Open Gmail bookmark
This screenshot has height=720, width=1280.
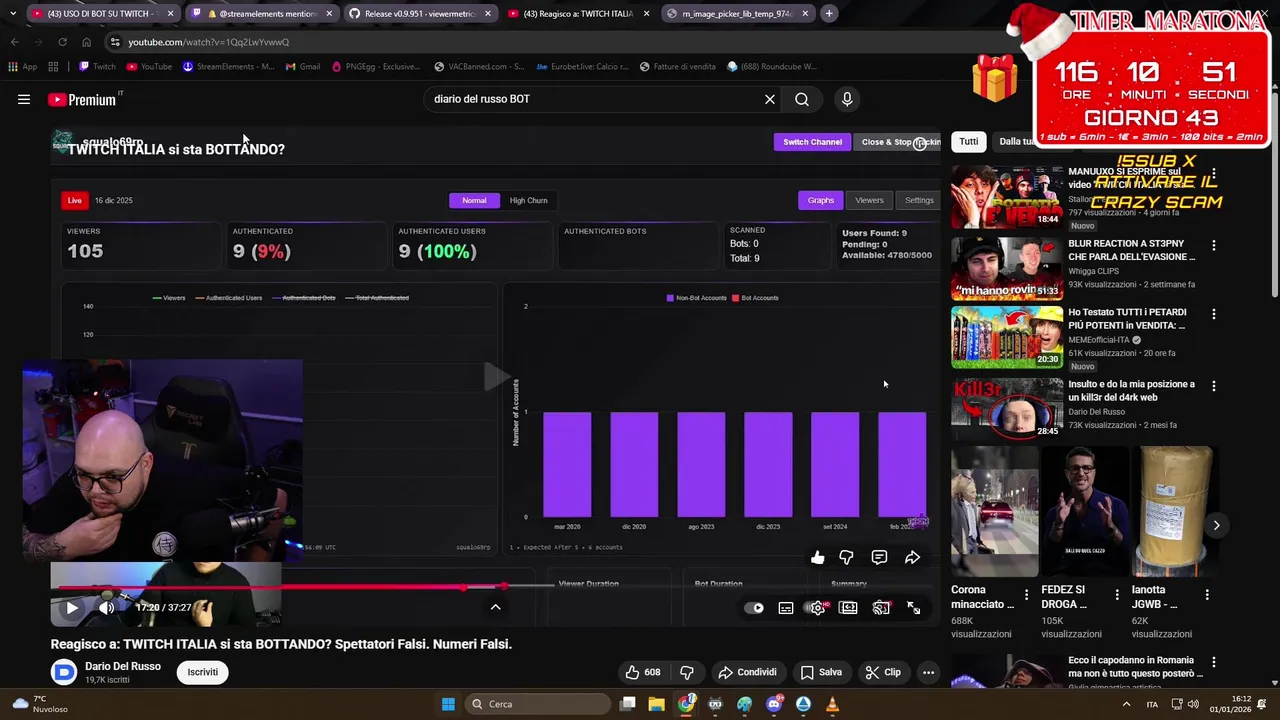coord(303,67)
